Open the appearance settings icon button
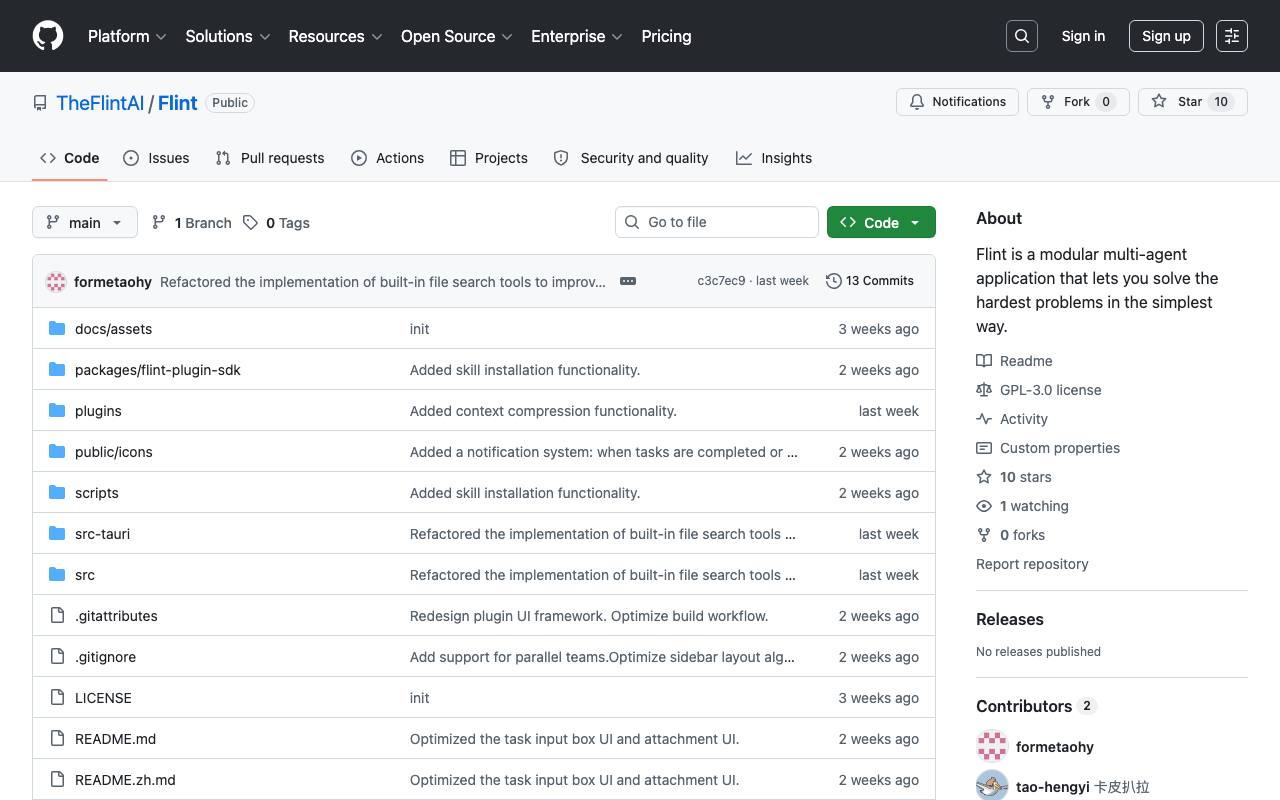Screen dimensions: 1280x800 (x=1232, y=36)
